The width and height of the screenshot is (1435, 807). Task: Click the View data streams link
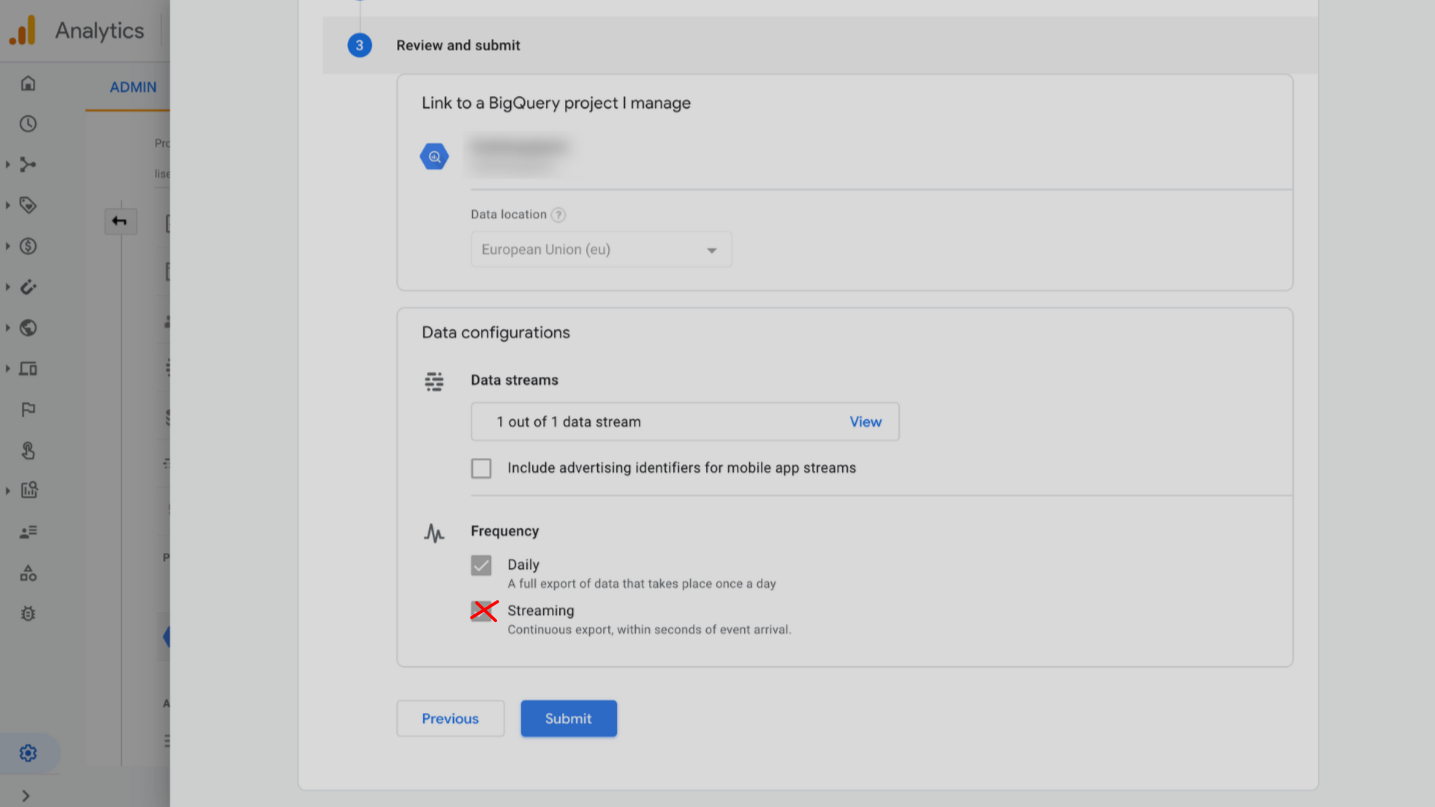[865, 422]
